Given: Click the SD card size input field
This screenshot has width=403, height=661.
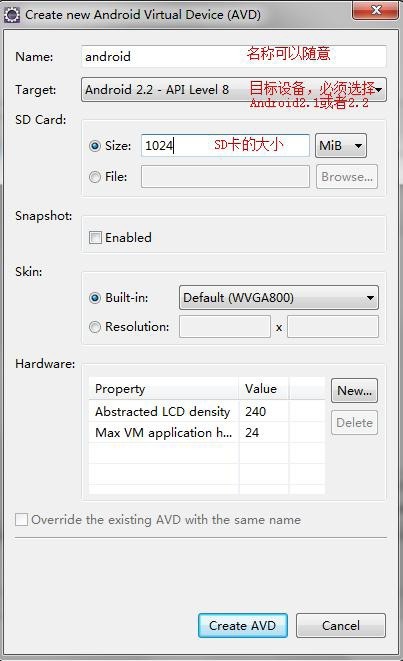Looking at the screenshot, I should pos(225,145).
